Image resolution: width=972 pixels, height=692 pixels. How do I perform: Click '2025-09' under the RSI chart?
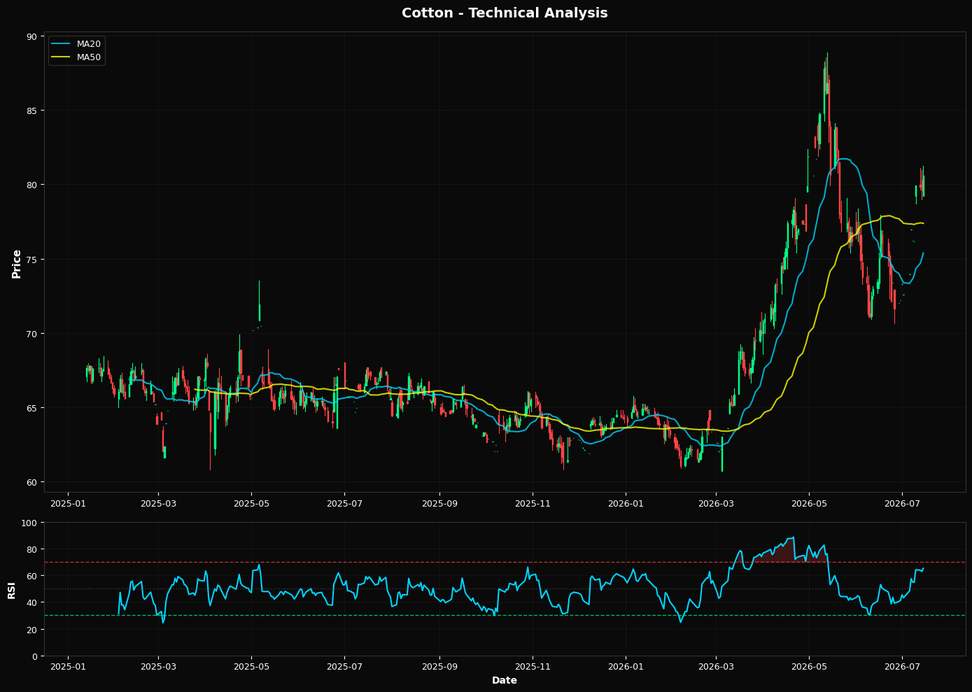[440, 667]
